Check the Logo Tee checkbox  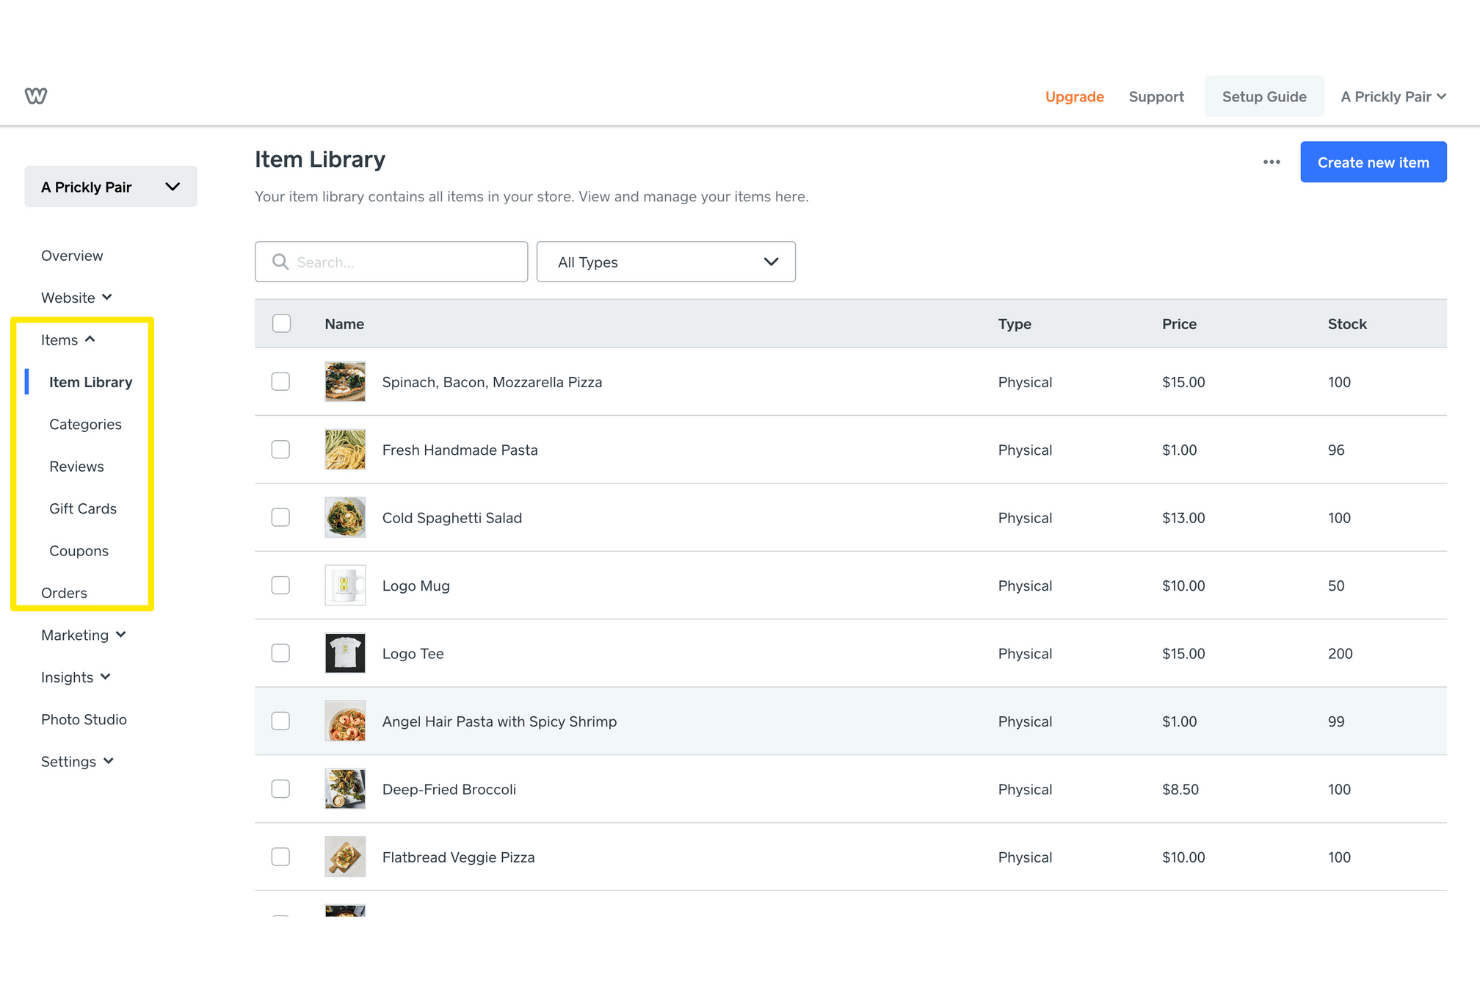281,653
